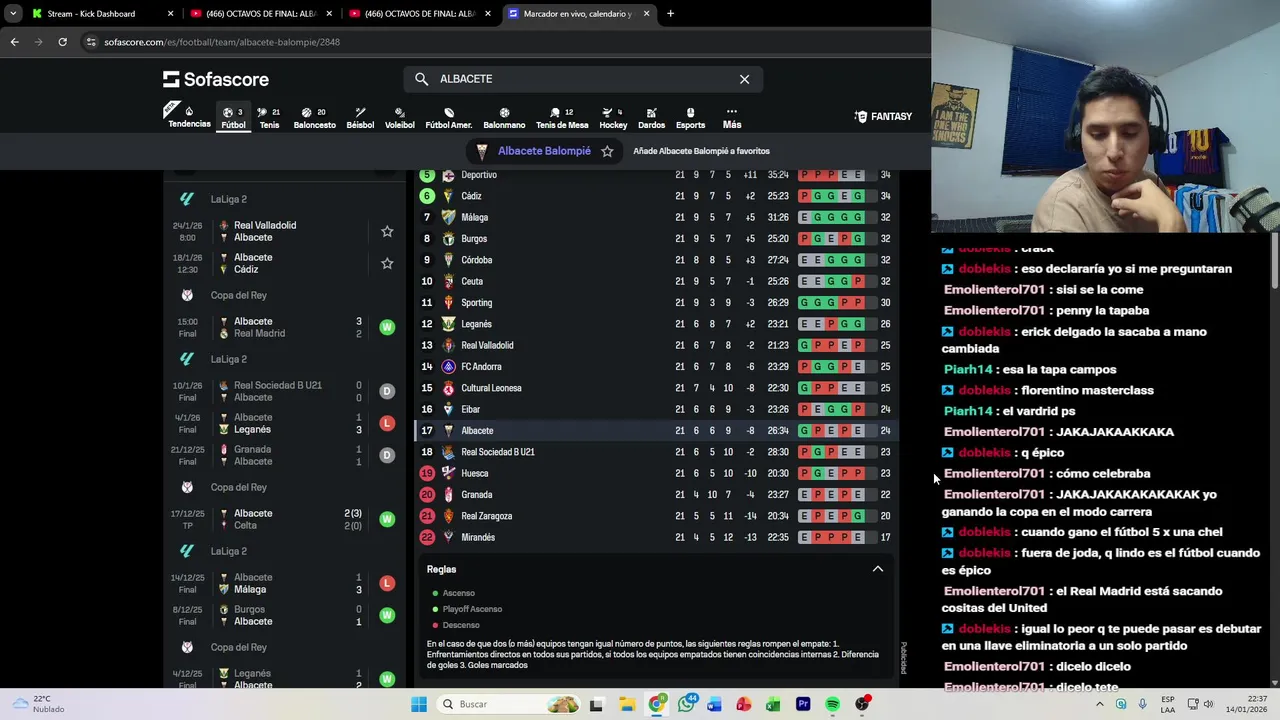This screenshot has width=1280, height=720.
Task: Favorite the Real Valladolid vs Albacete match
Action: pyautogui.click(x=387, y=232)
